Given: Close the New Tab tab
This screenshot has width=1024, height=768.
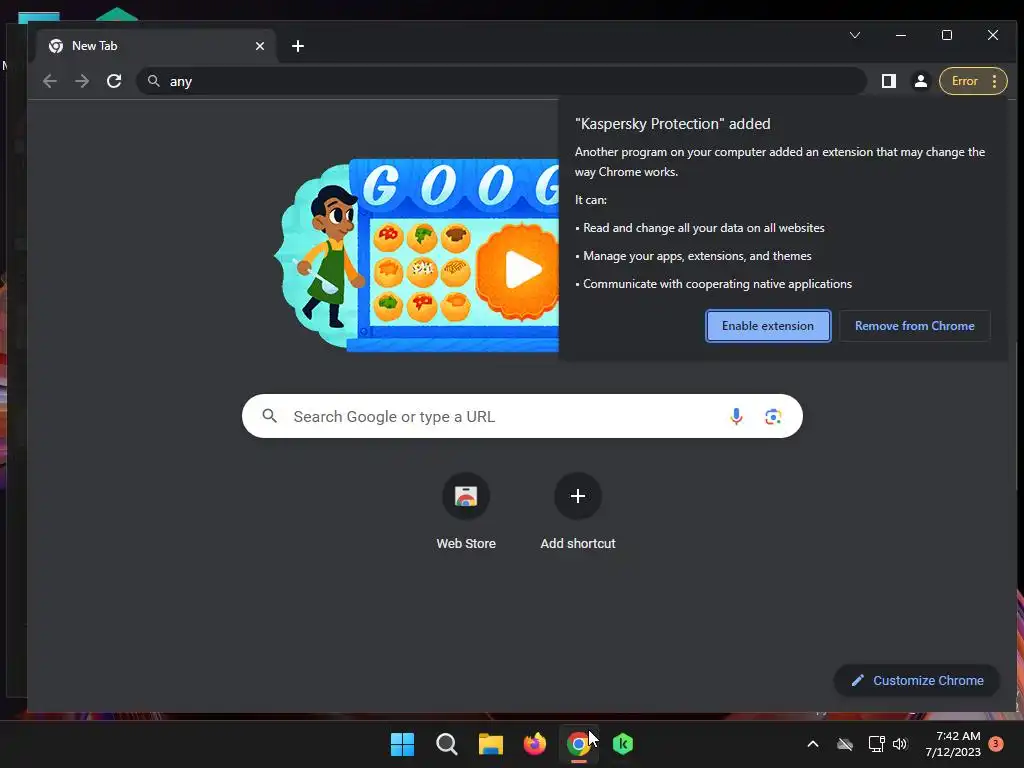Looking at the screenshot, I should pos(260,46).
